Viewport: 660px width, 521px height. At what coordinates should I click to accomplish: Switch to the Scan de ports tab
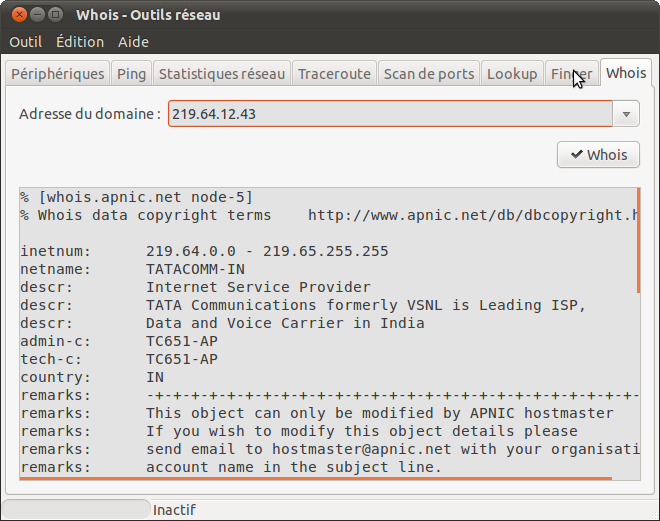(x=429, y=74)
